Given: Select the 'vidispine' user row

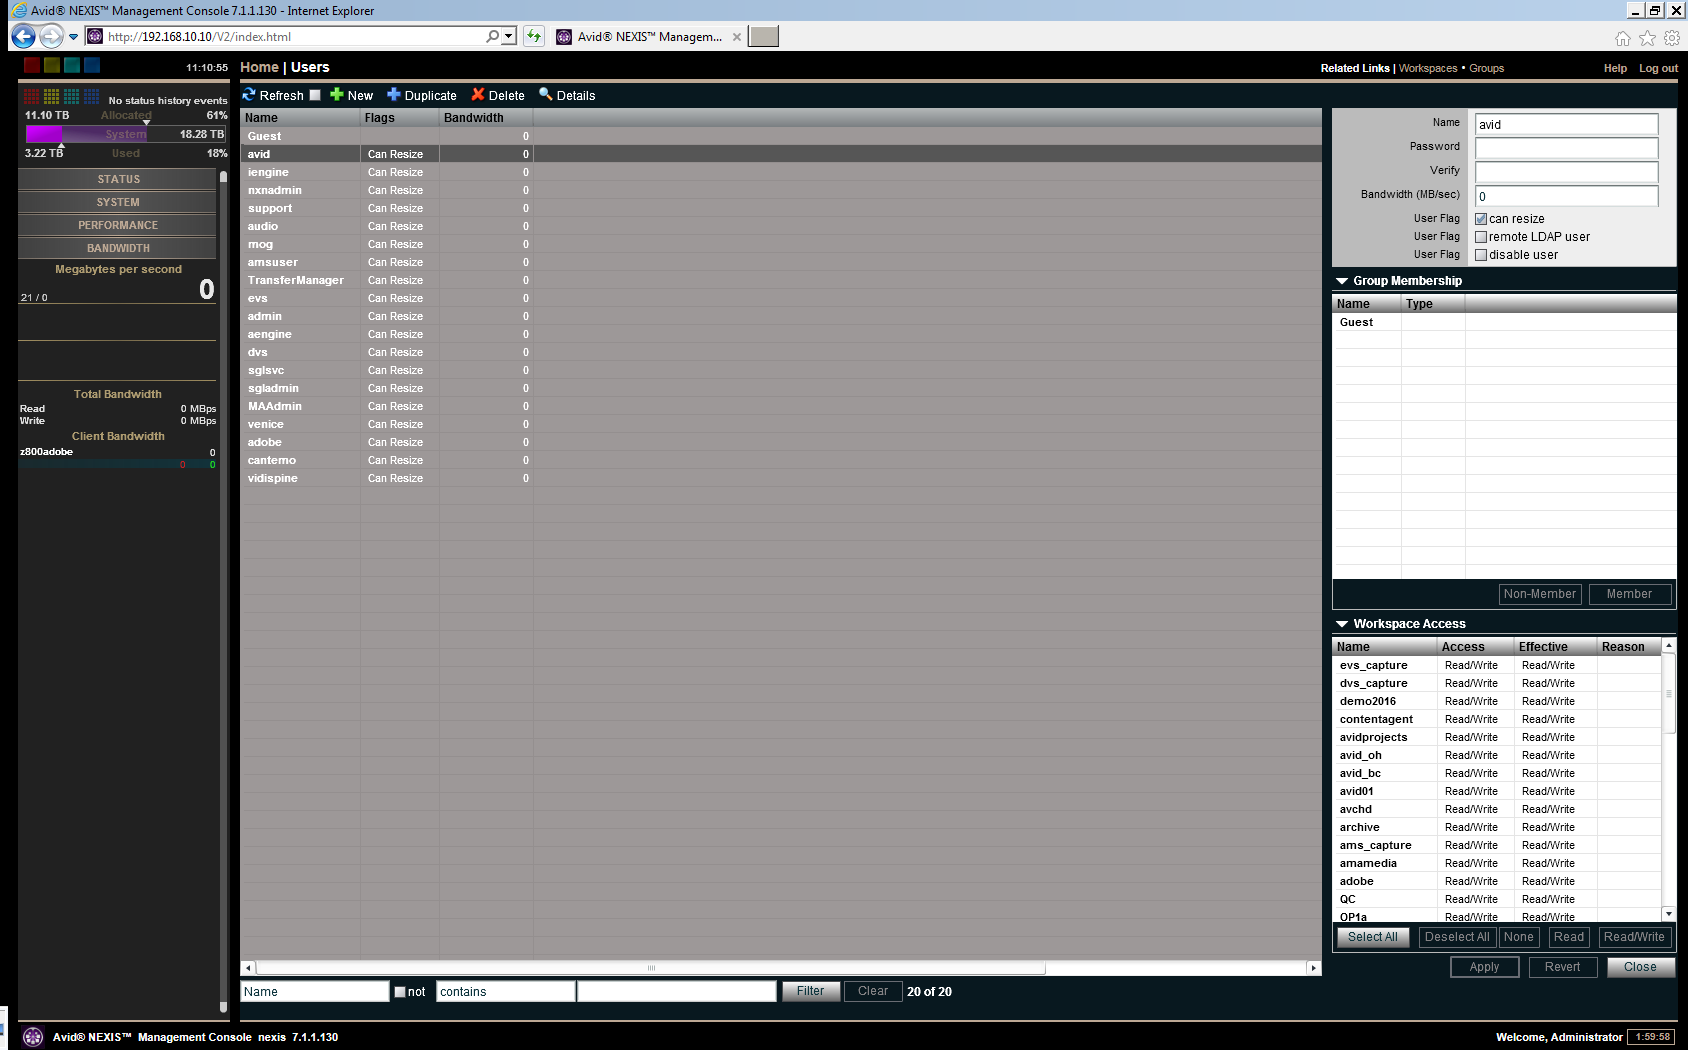Looking at the screenshot, I should 780,478.
